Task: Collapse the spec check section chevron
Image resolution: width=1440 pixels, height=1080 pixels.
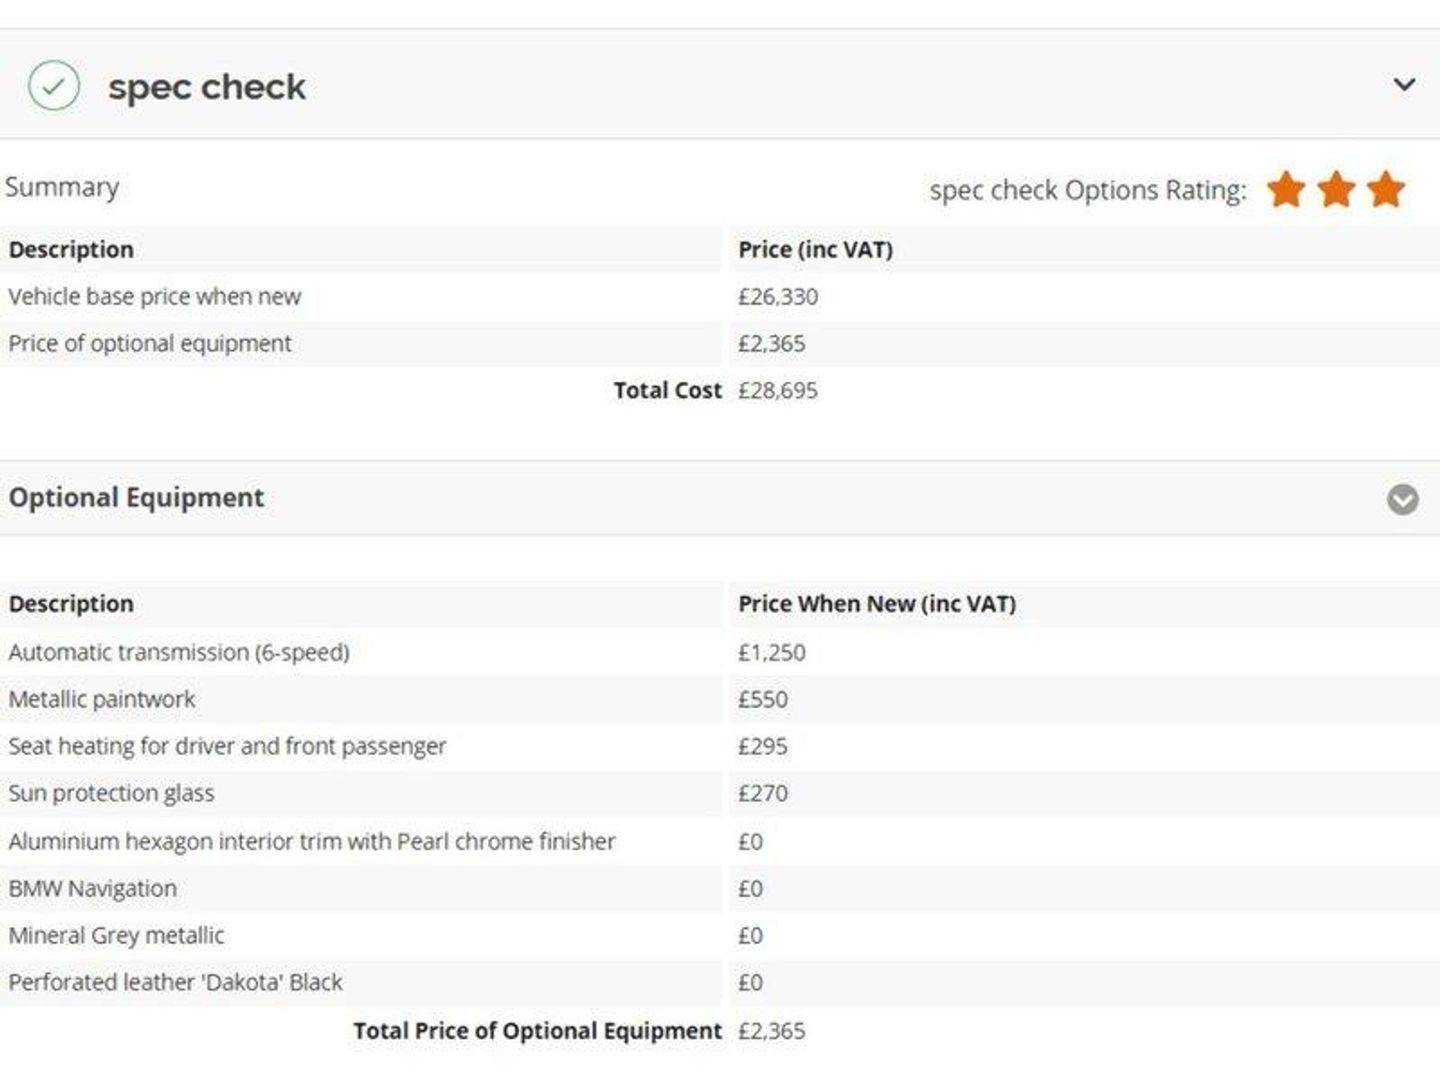Action: pos(1404,85)
